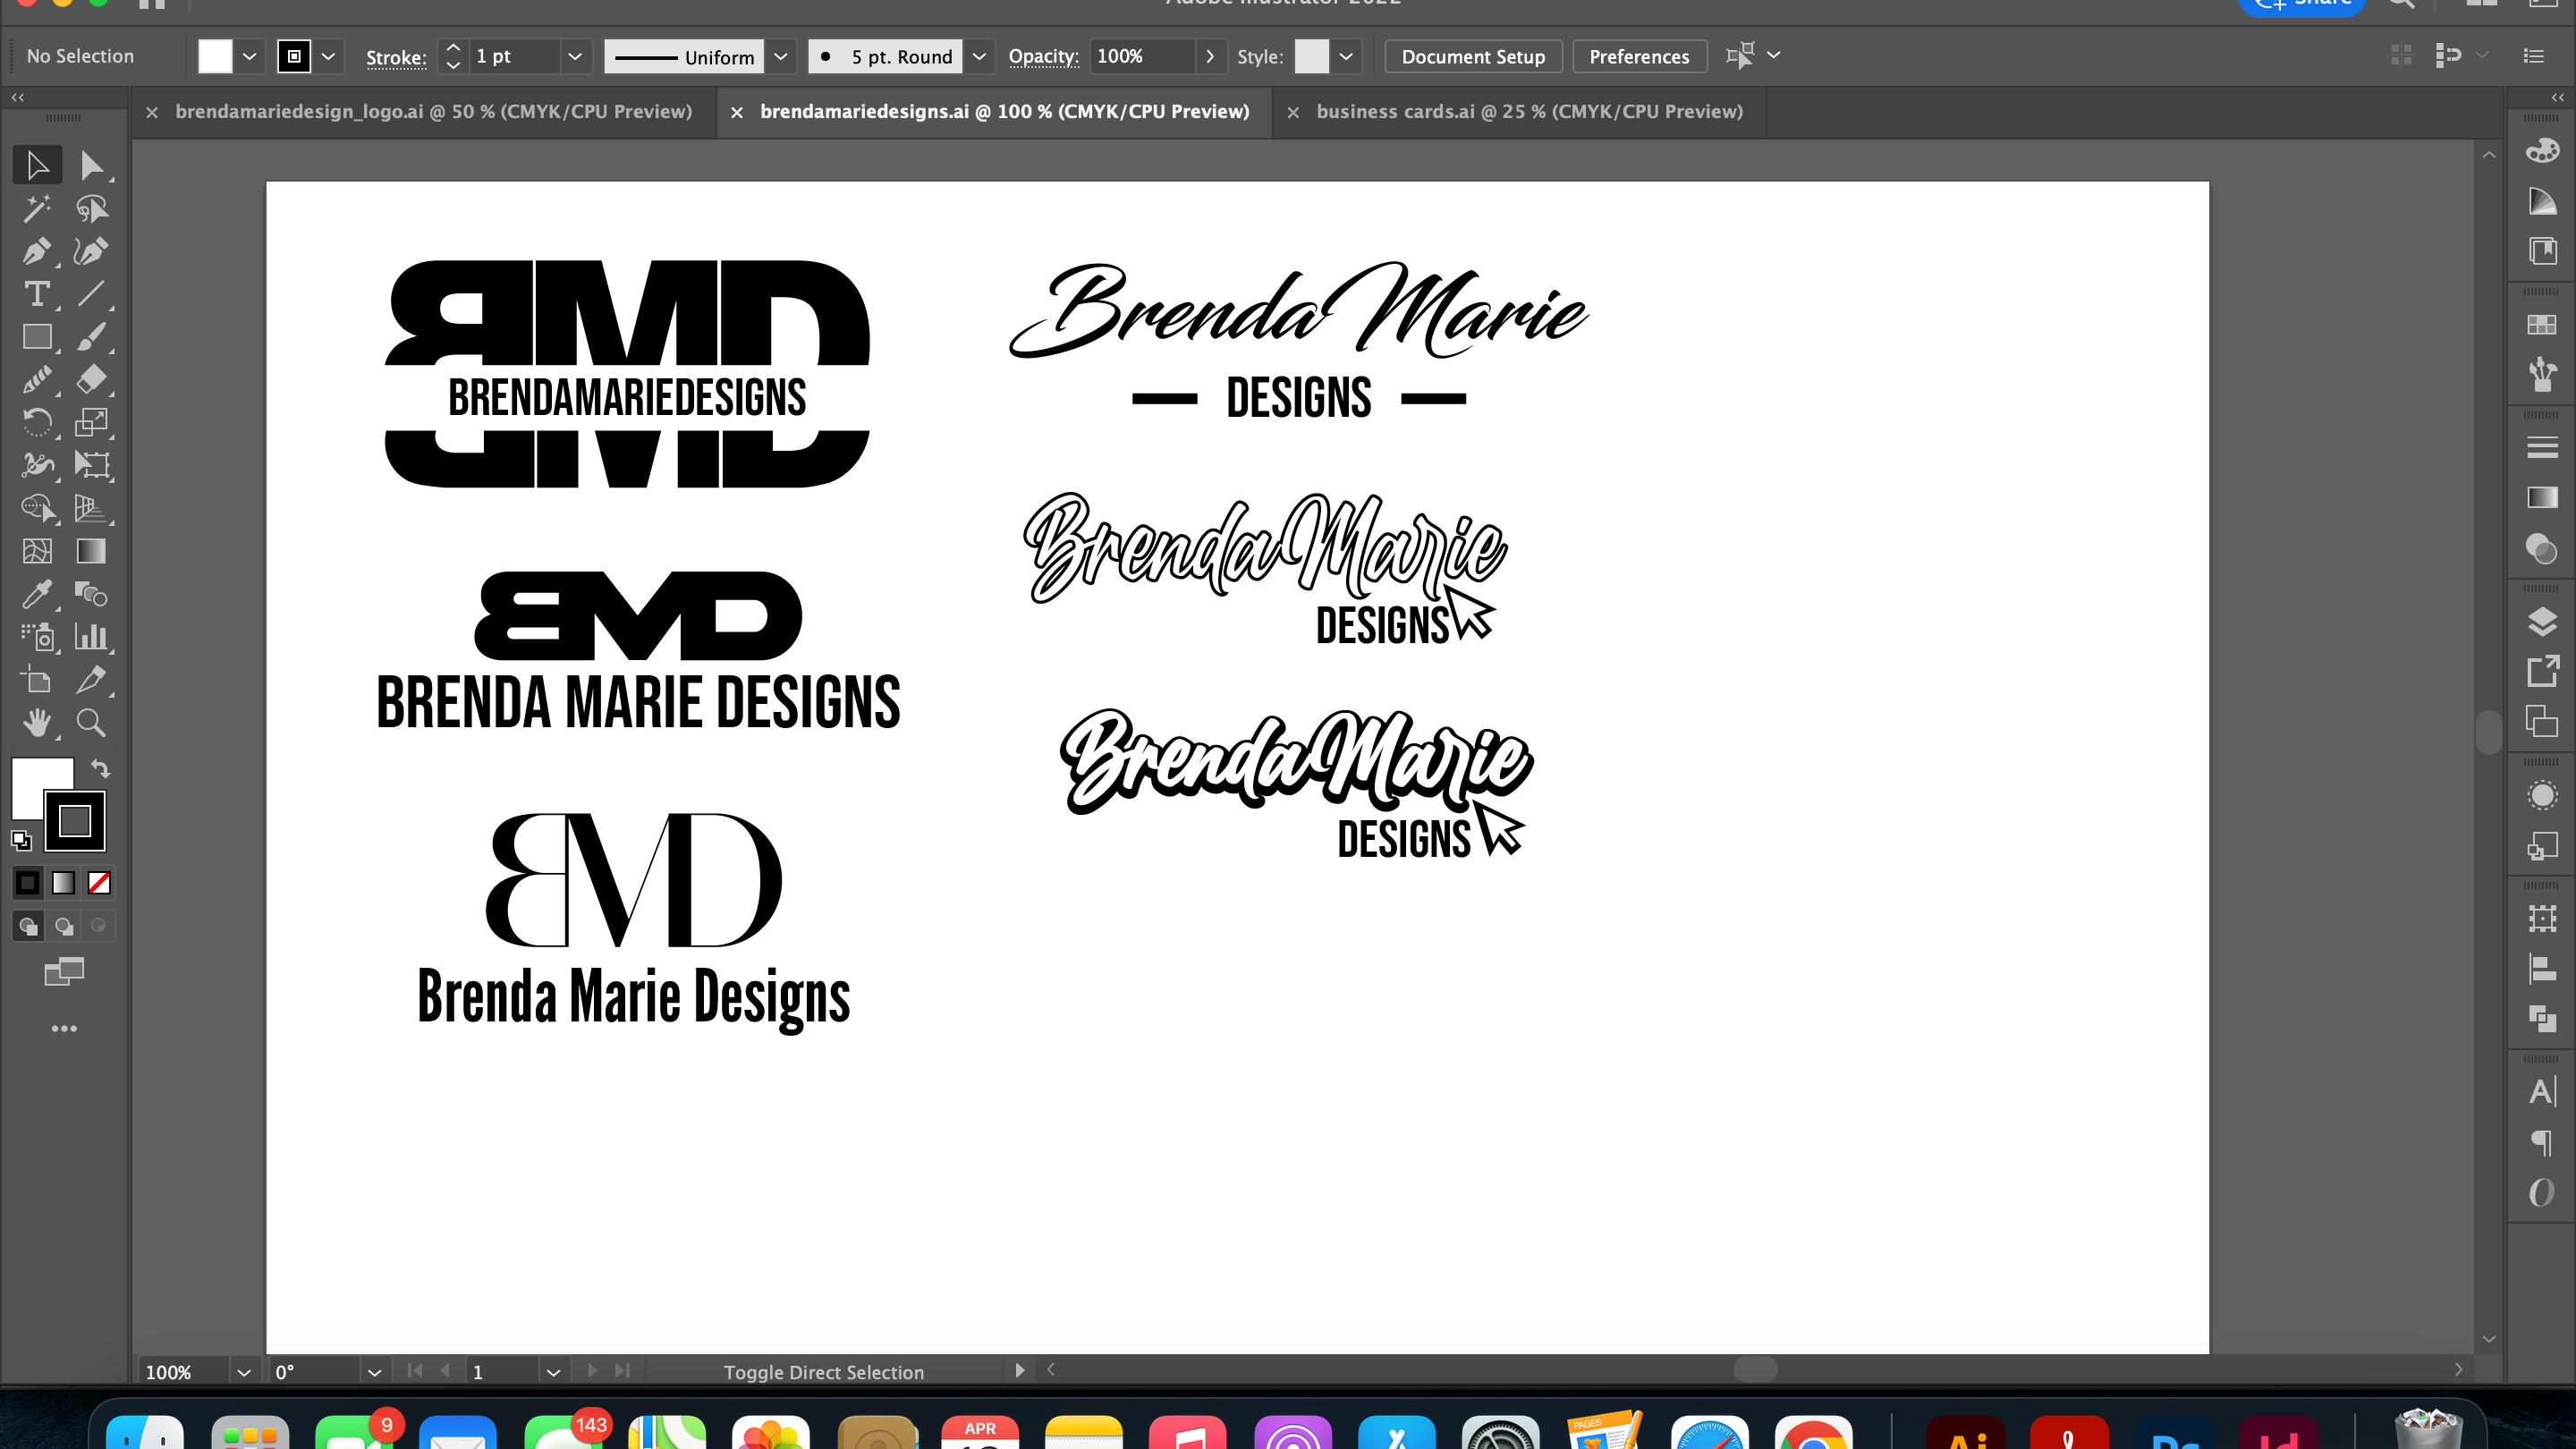Image resolution: width=2576 pixels, height=1449 pixels.
Task: Open stroke weight dropdown
Action: (575, 56)
